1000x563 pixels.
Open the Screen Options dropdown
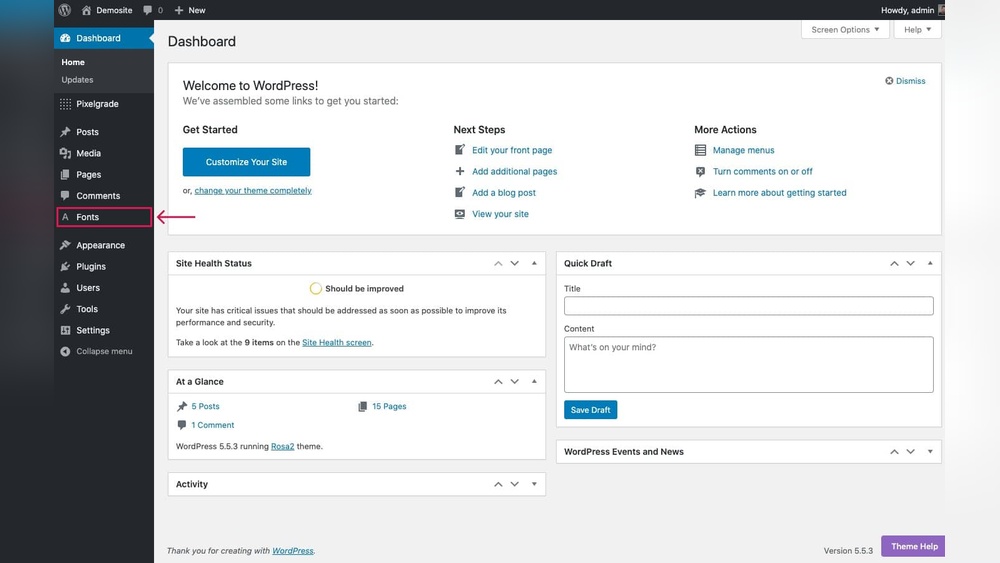pyautogui.click(x=845, y=29)
